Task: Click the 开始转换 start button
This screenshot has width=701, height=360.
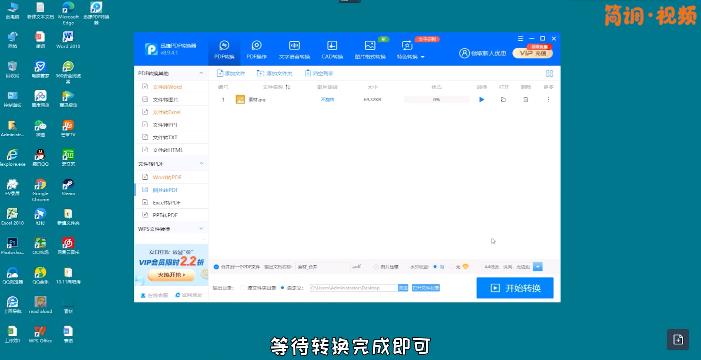Action: [515, 288]
